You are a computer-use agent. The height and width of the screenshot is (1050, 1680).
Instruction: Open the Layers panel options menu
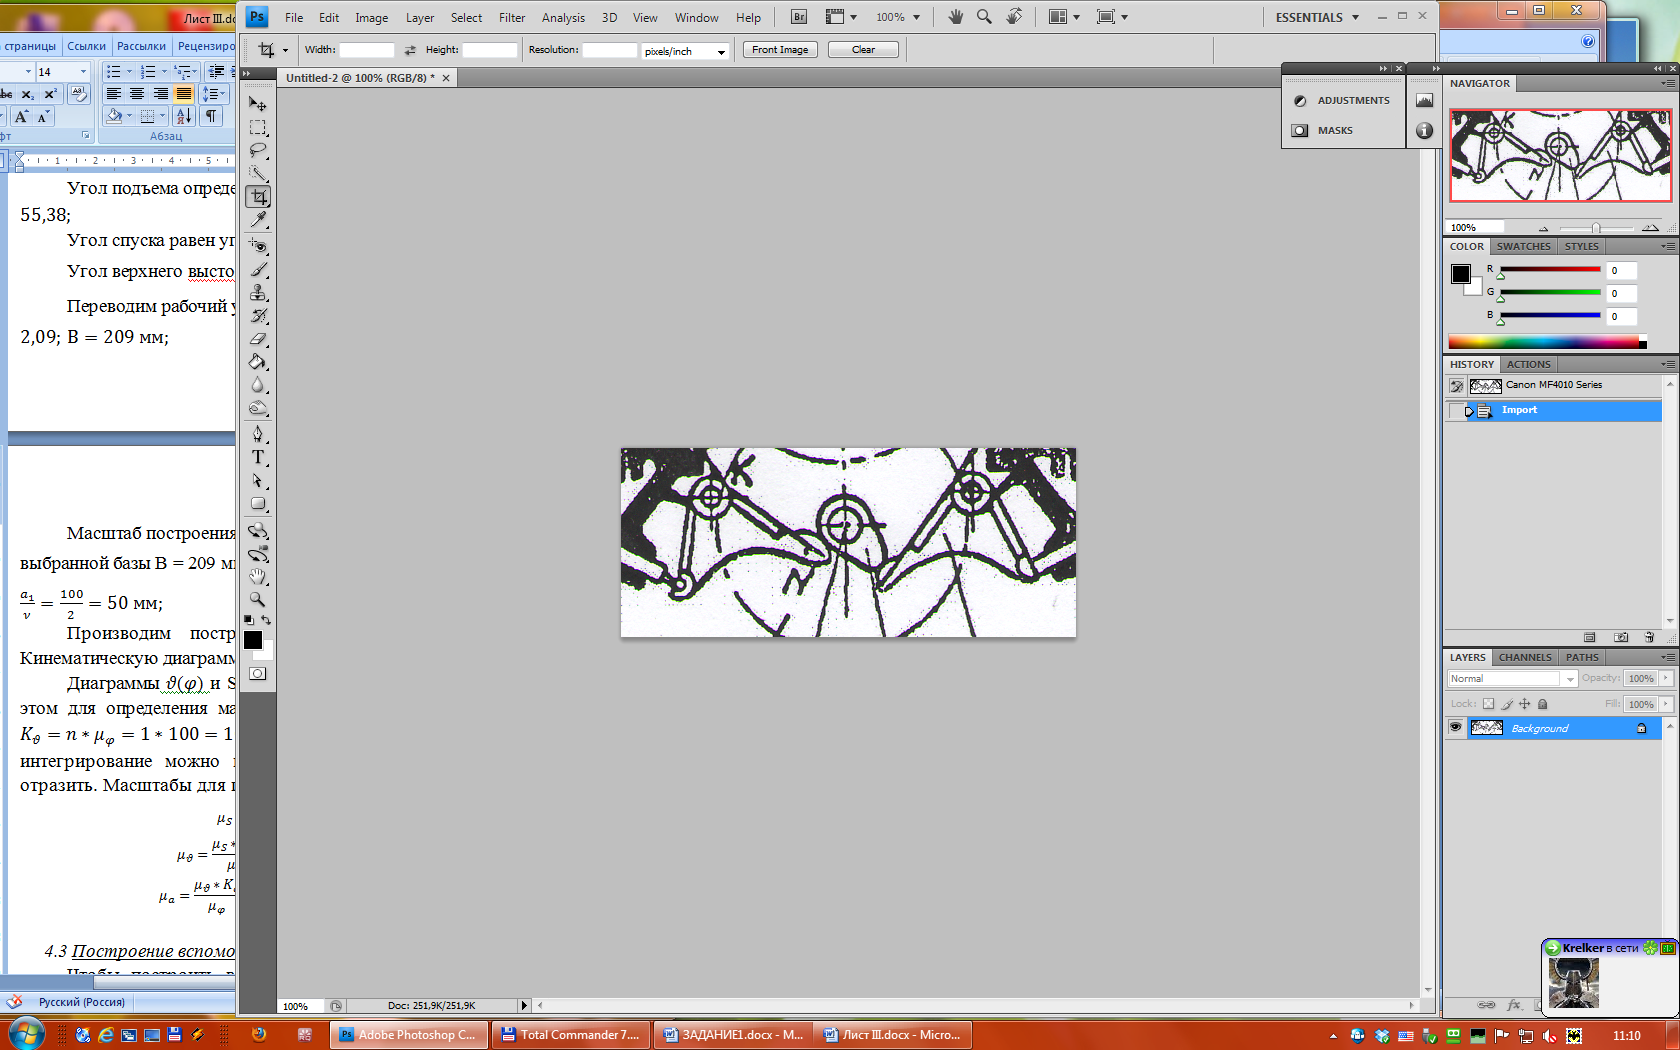coord(1668,657)
